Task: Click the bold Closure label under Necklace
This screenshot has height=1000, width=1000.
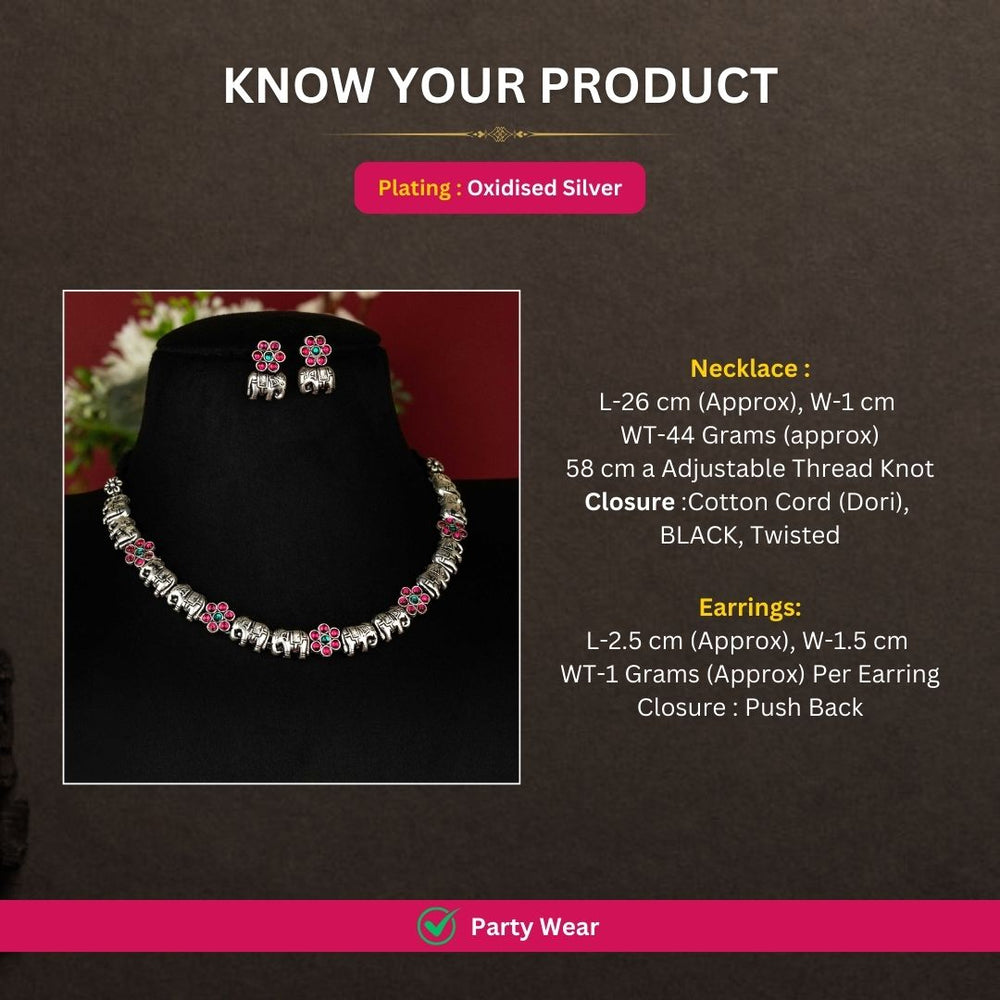Action: (629, 501)
